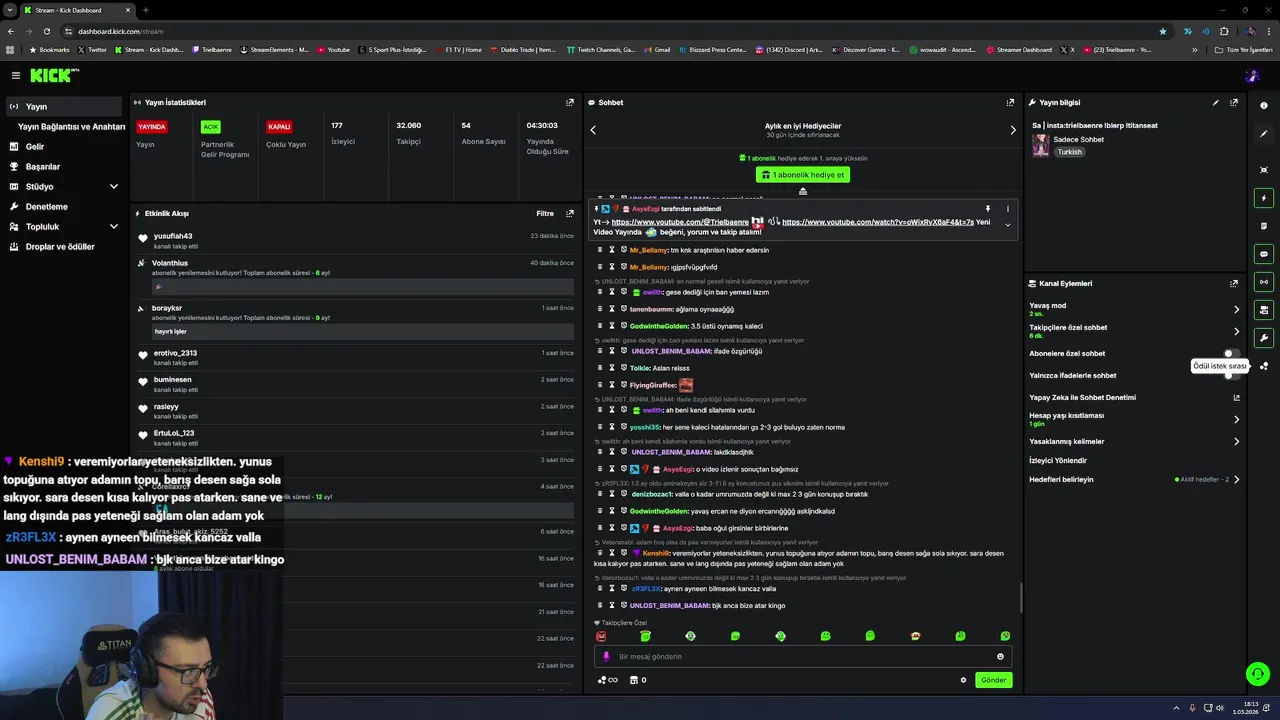Open Takipçilere özel sohbet options chevron

(x=1236, y=331)
